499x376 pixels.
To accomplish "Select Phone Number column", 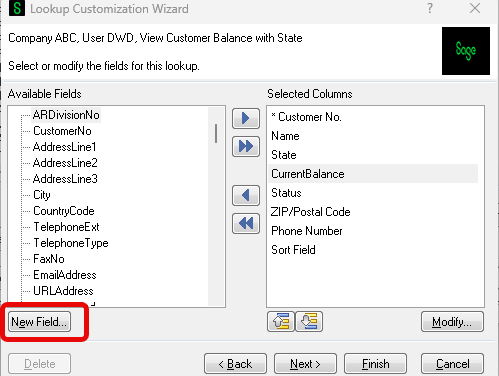I will [x=373, y=231].
